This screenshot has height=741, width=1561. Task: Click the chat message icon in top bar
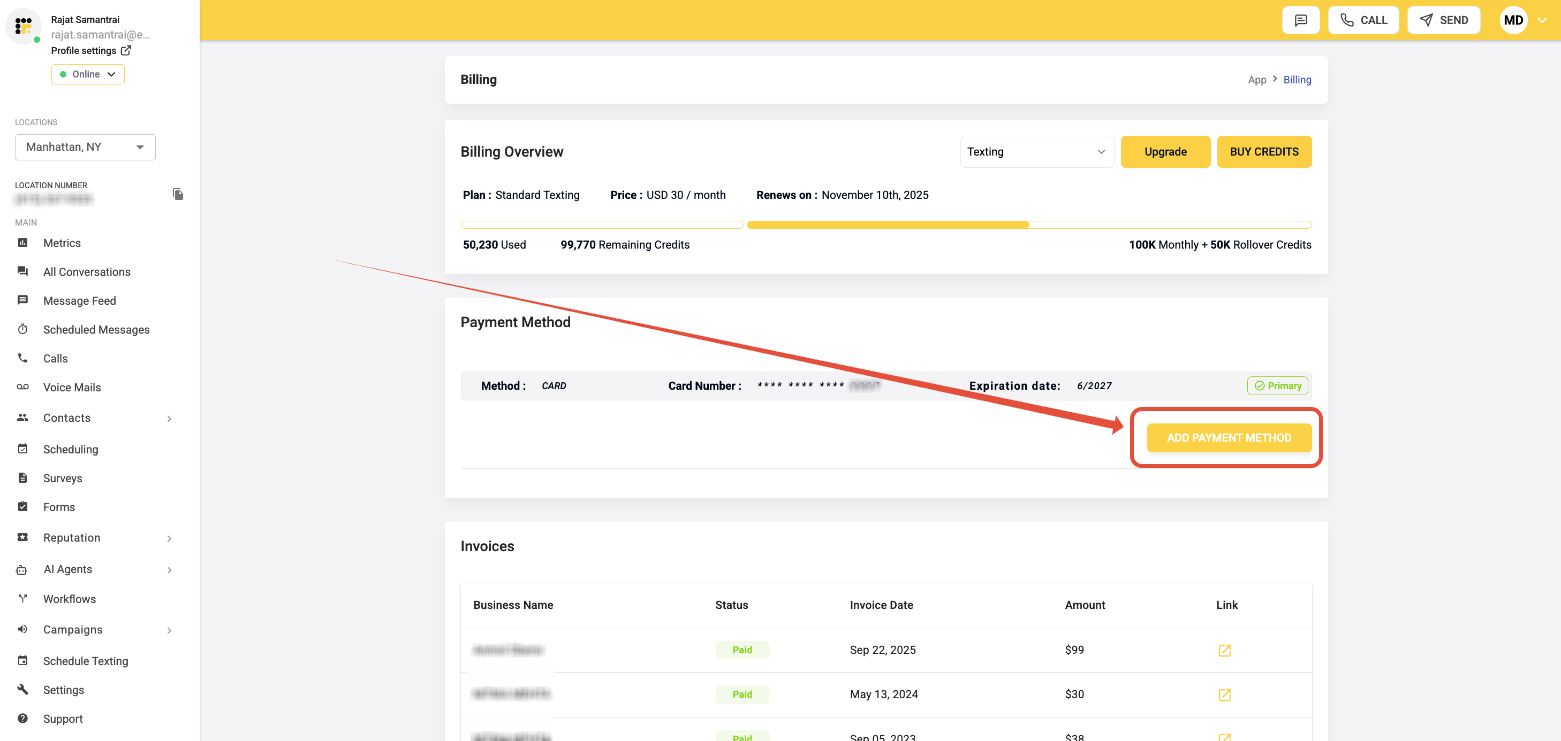pyautogui.click(x=1300, y=20)
